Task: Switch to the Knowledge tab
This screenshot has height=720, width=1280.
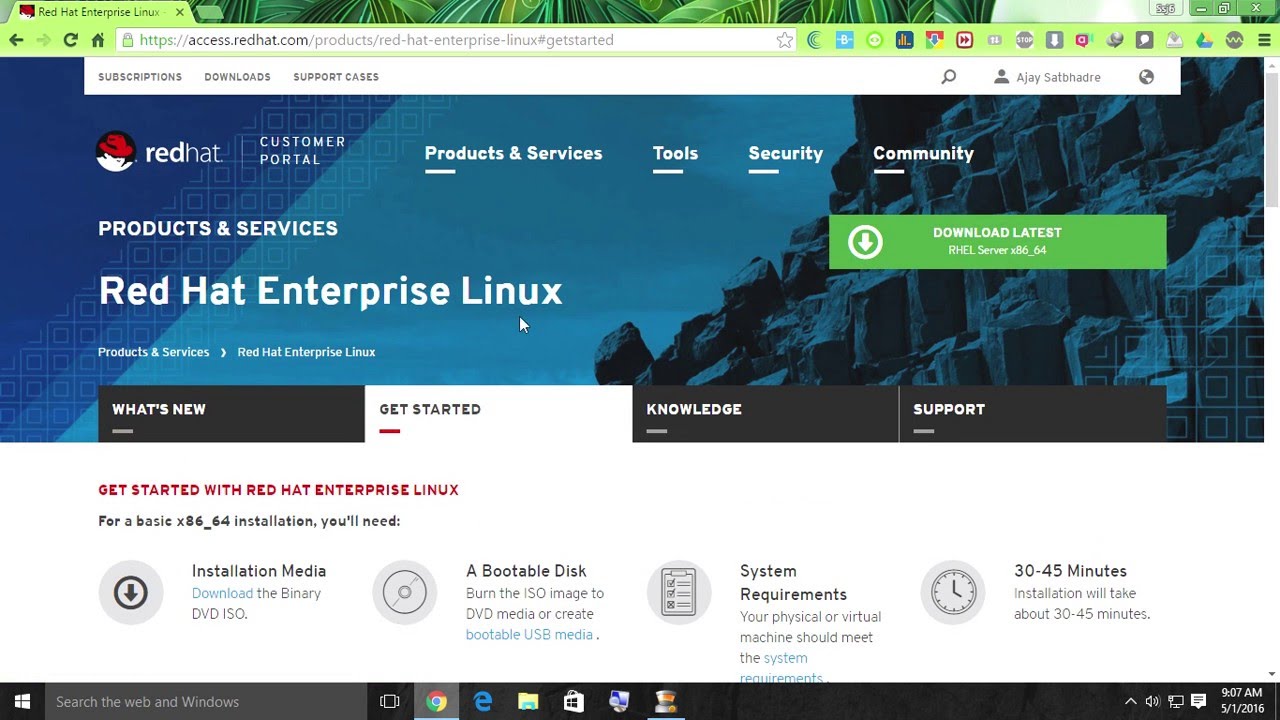Action: click(x=765, y=413)
